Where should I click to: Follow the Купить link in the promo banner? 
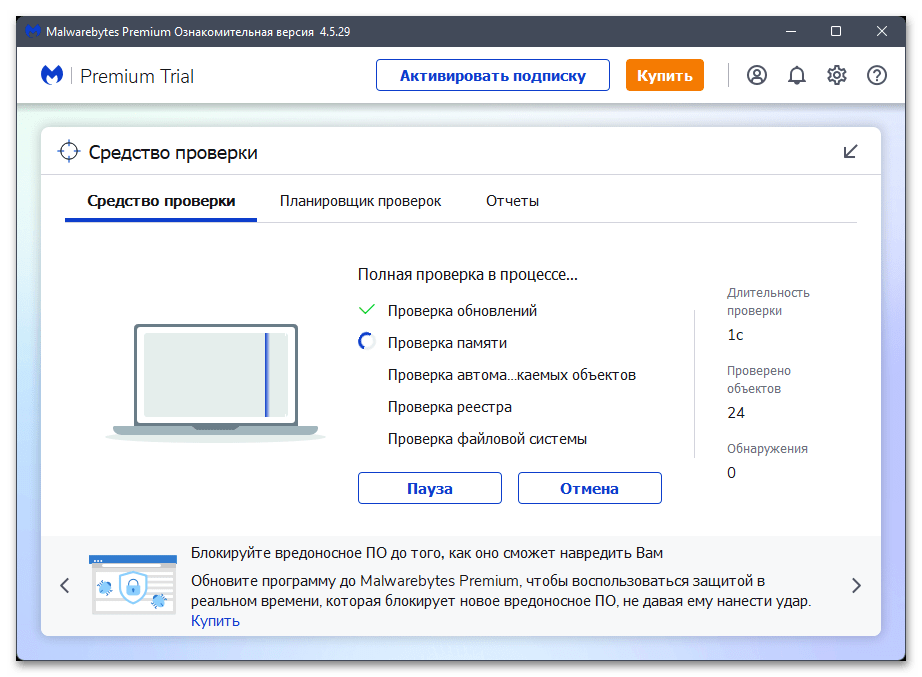[x=215, y=621]
